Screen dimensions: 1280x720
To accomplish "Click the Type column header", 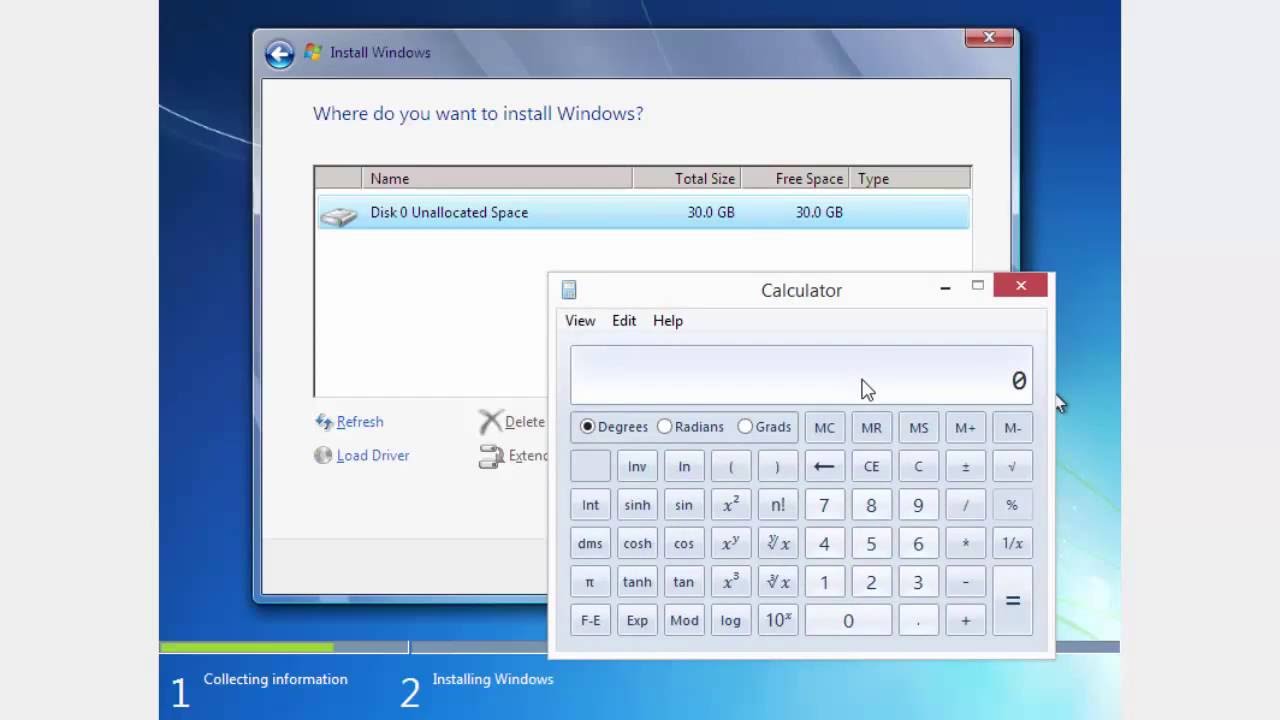I will [x=909, y=179].
